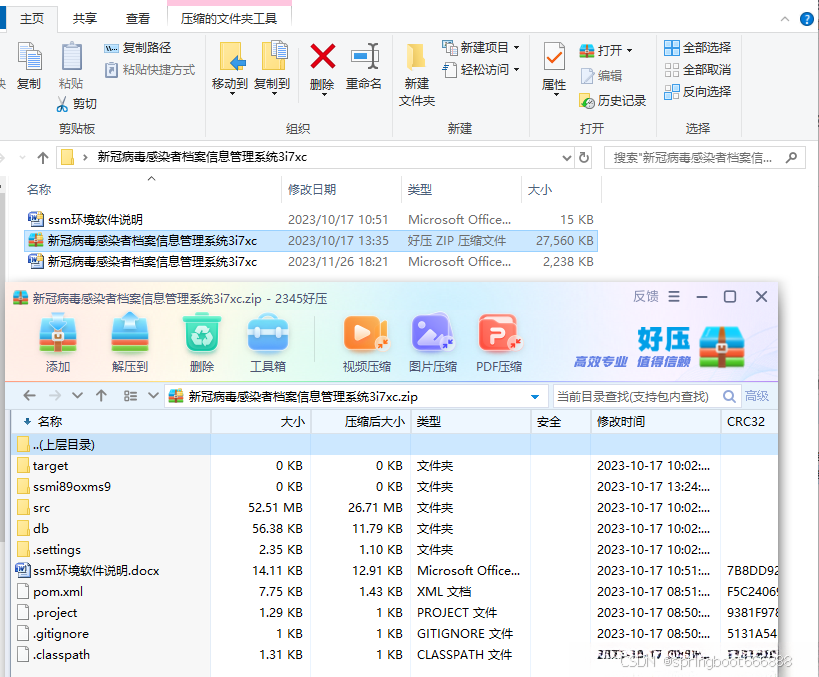Image resolution: width=819 pixels, height=677 pixels.
Task: Refresh the Explorer folder view
Action: pyautogui.click(x=584, y=157)
